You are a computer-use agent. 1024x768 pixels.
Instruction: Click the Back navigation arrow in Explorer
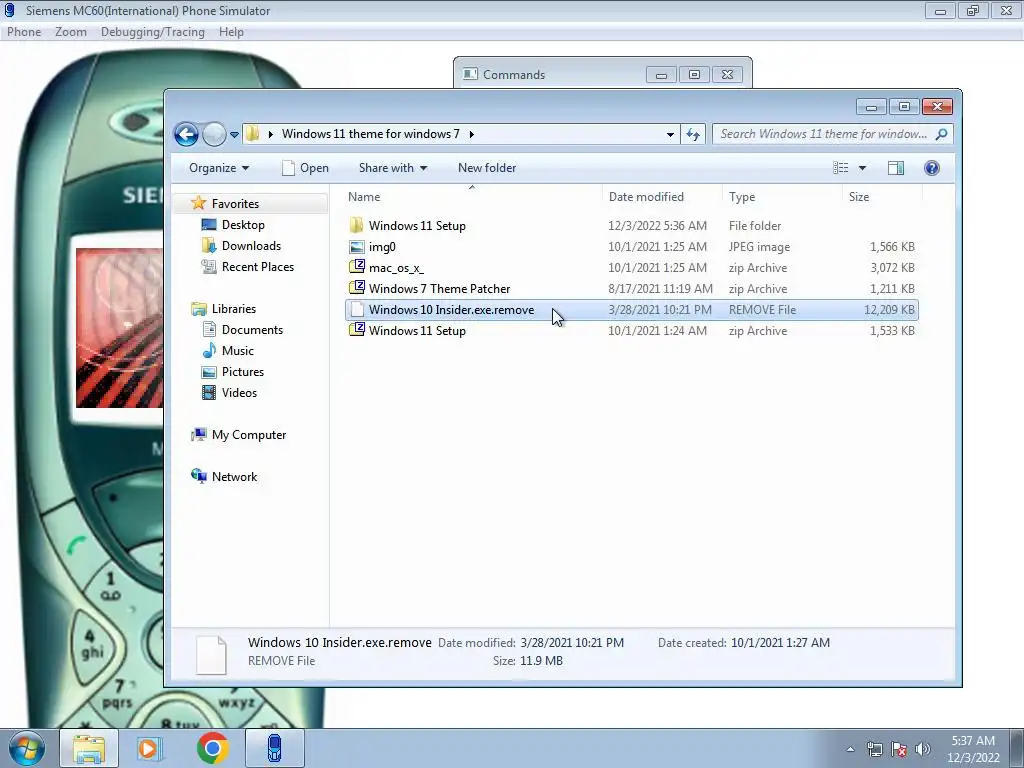point(186,135)
